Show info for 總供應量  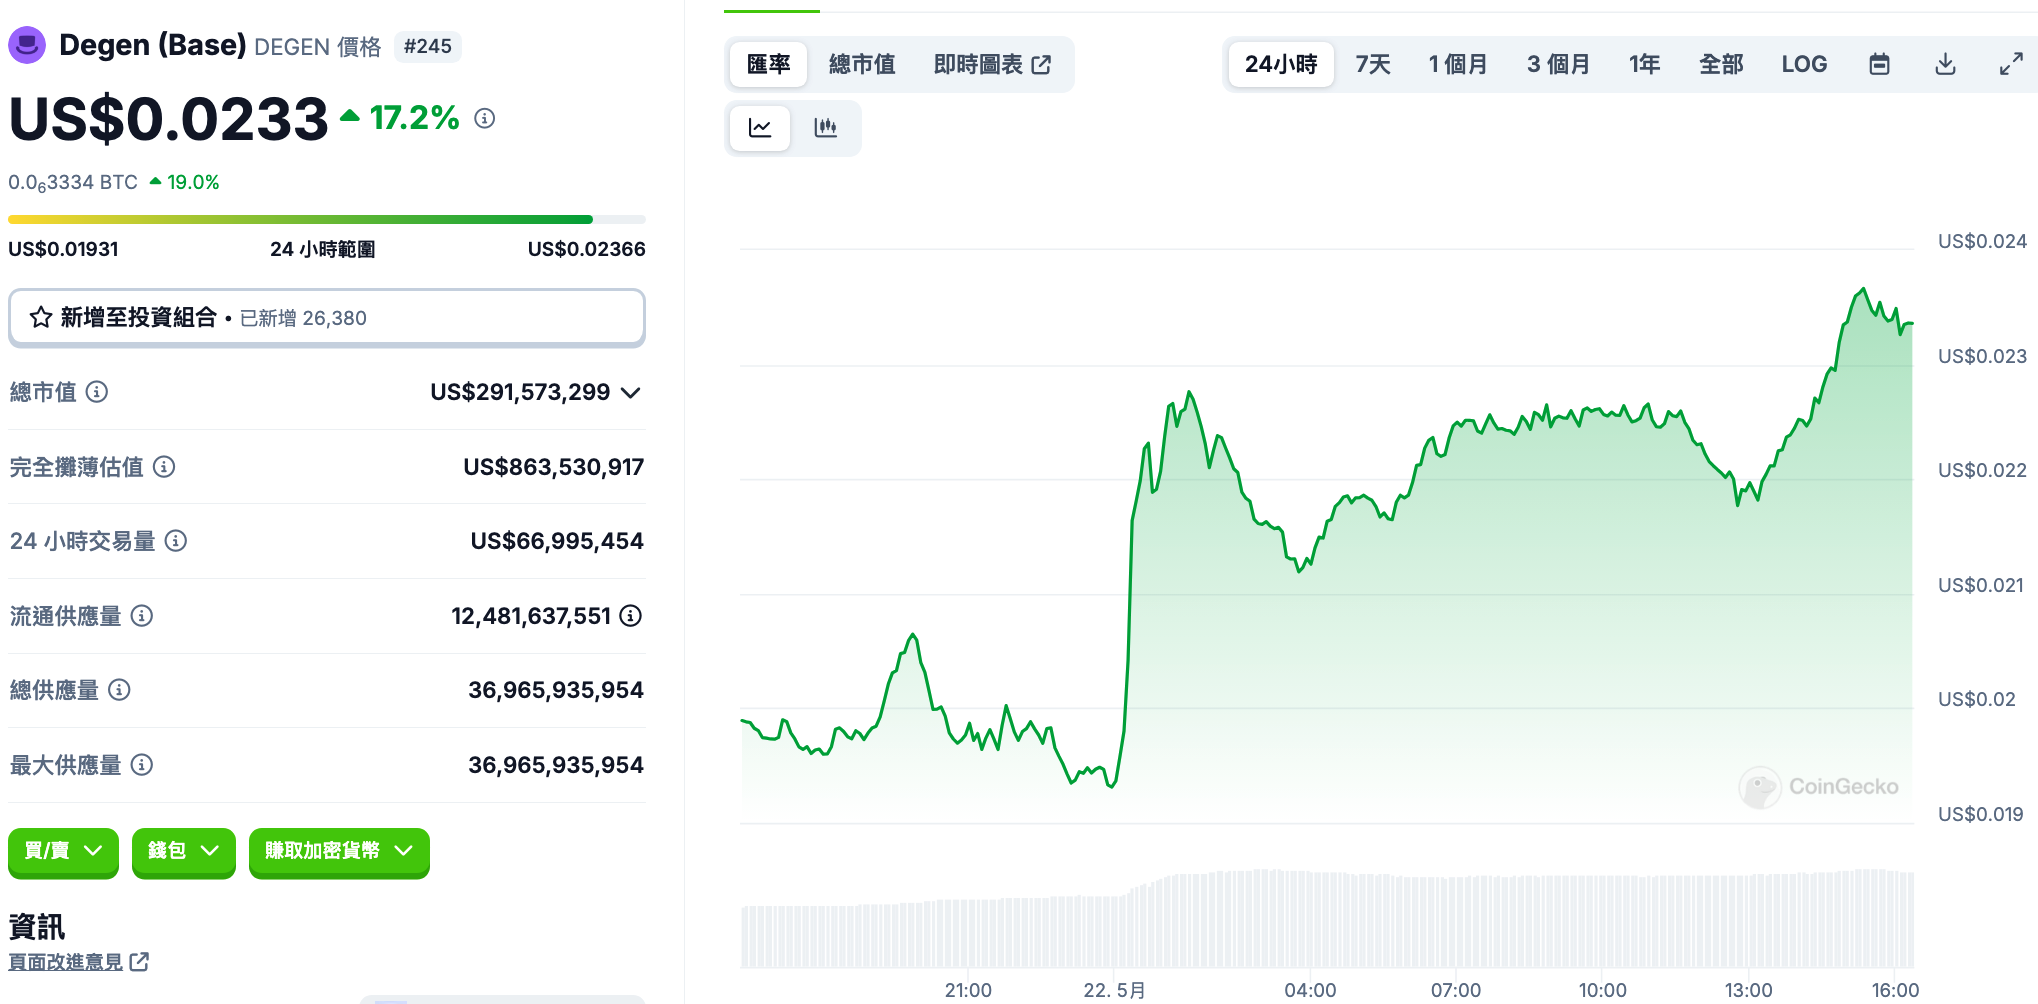click(119, 690)
